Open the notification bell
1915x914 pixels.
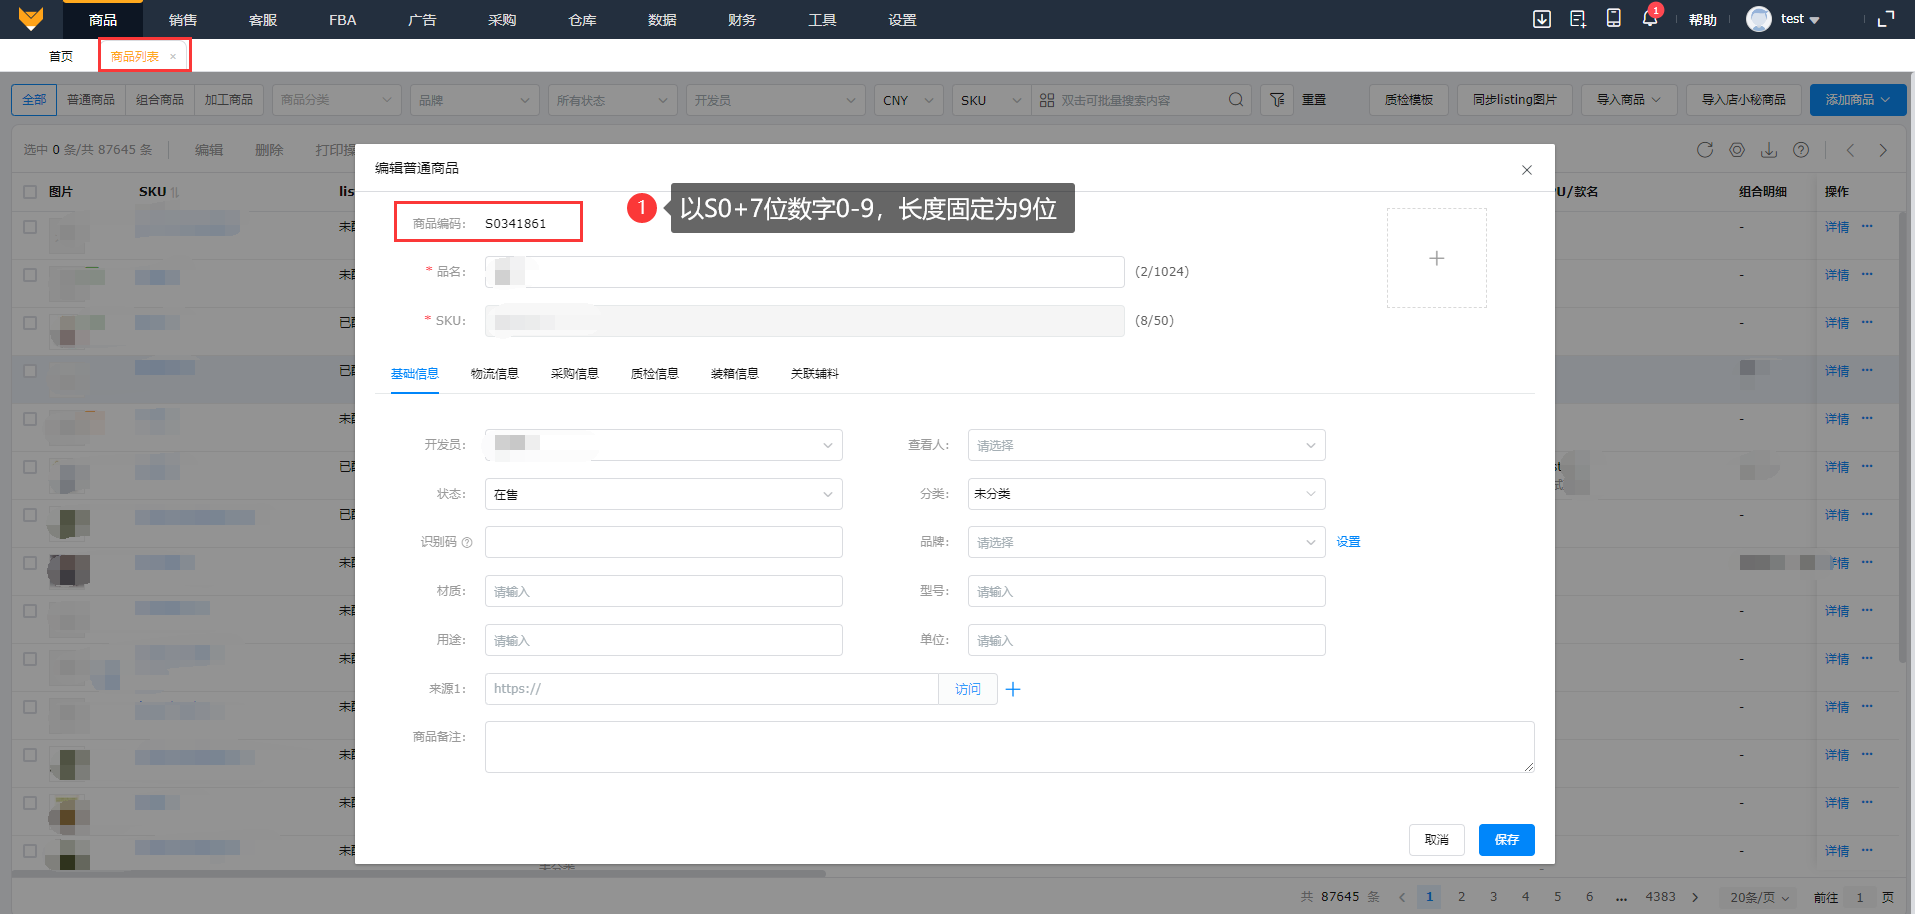[x=1650, y=19]
